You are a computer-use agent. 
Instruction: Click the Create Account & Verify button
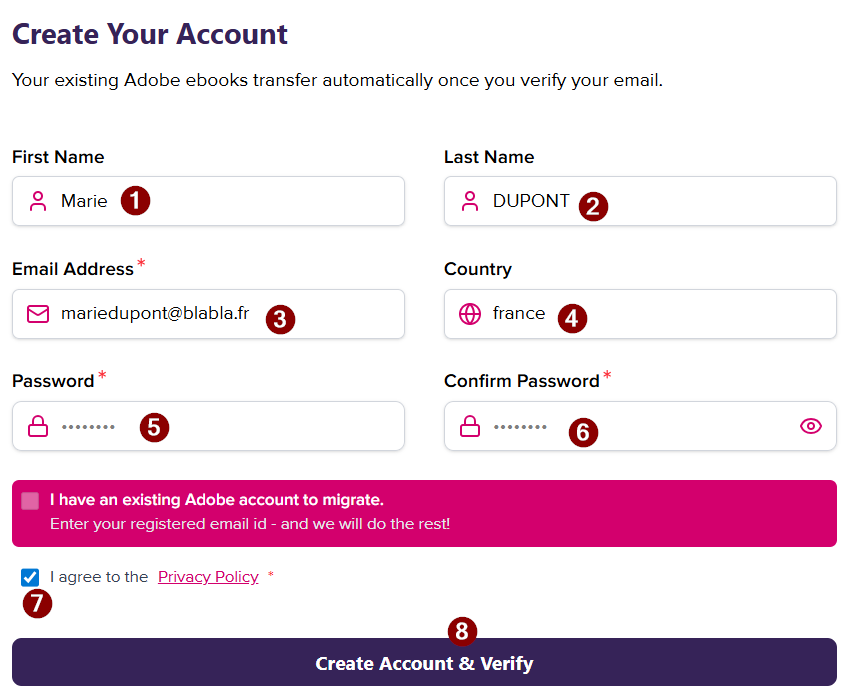(425, 662)
